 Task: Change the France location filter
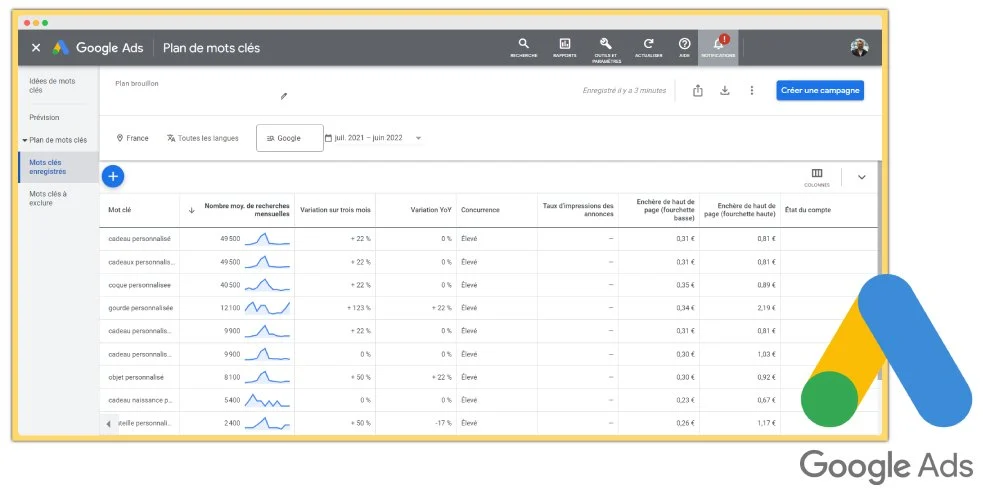[x=133, y=138]
